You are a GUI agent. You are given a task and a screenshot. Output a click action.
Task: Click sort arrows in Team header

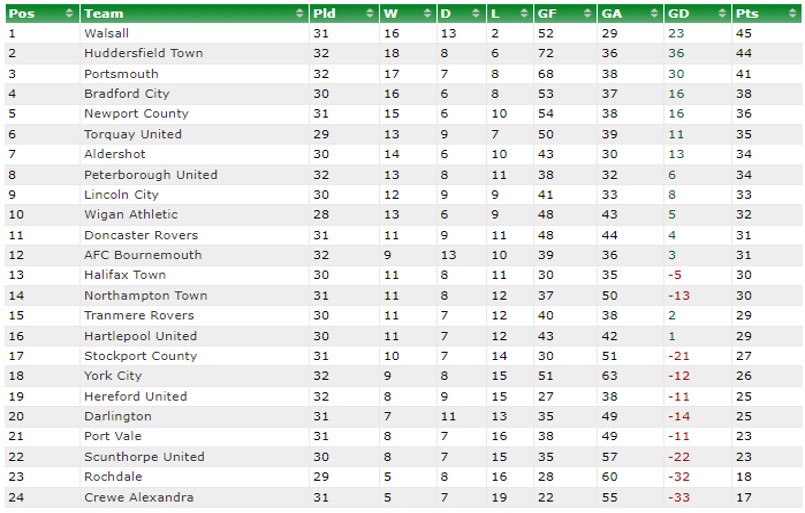tap(300, 13)
